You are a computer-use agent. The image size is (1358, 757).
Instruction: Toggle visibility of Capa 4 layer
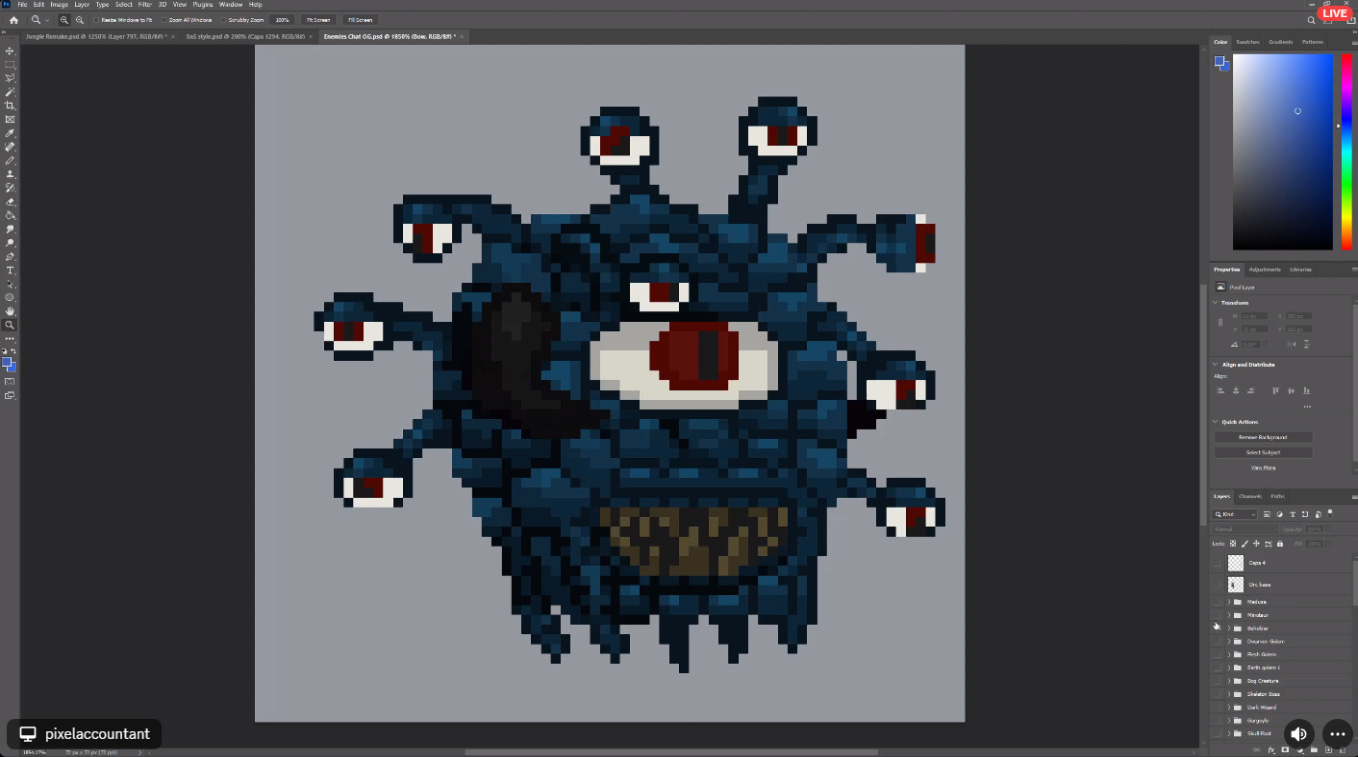1217,563
